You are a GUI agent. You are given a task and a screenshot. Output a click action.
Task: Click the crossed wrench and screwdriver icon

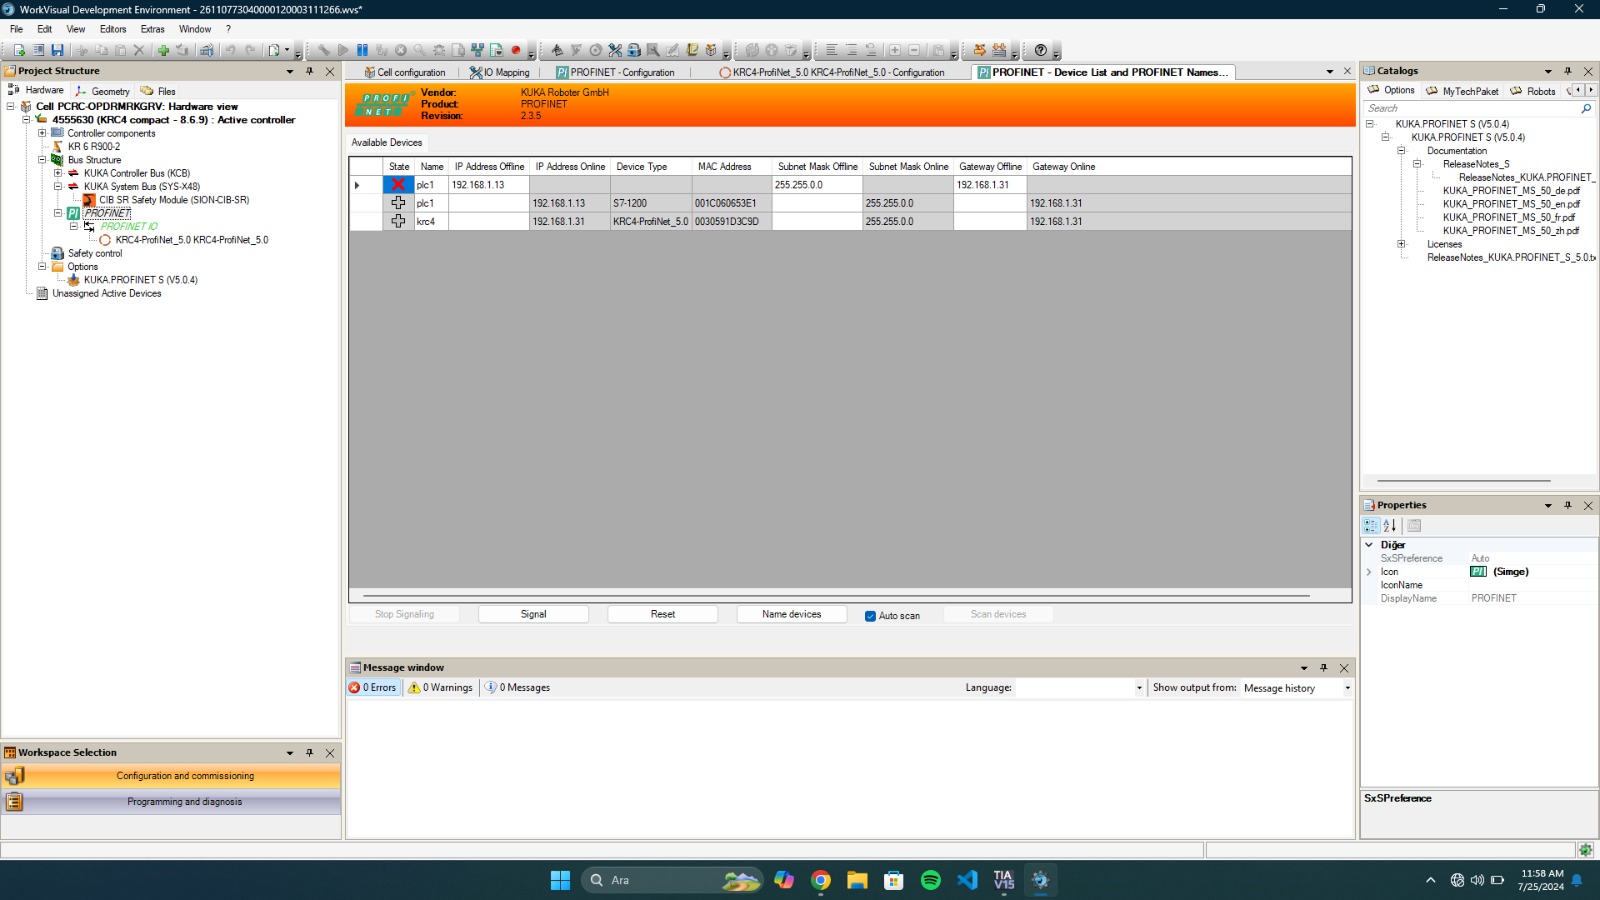coord(615,50)
